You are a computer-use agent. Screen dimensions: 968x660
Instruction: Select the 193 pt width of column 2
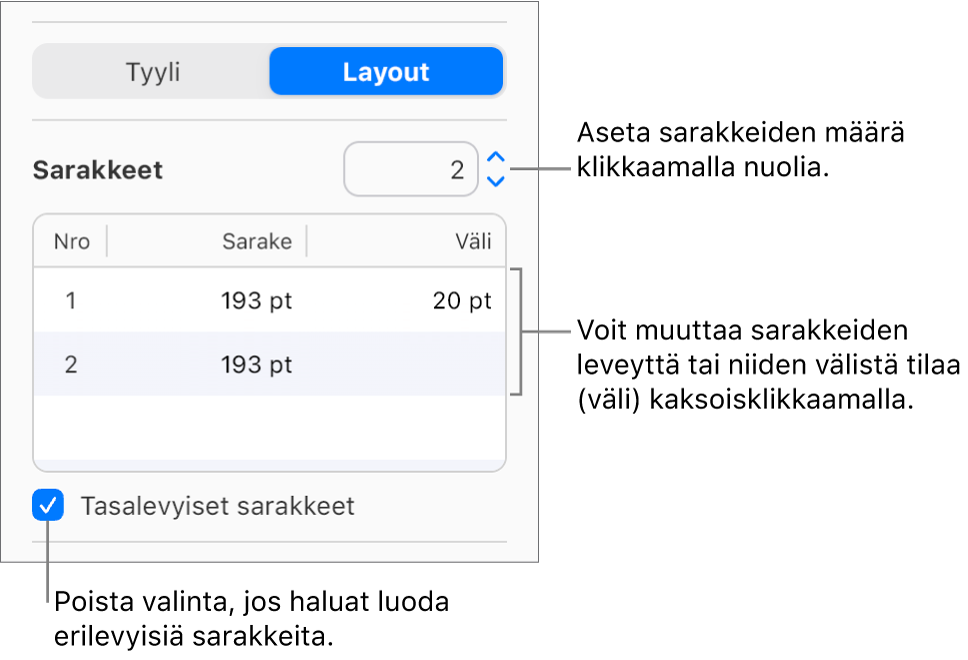tap(256, 364)
